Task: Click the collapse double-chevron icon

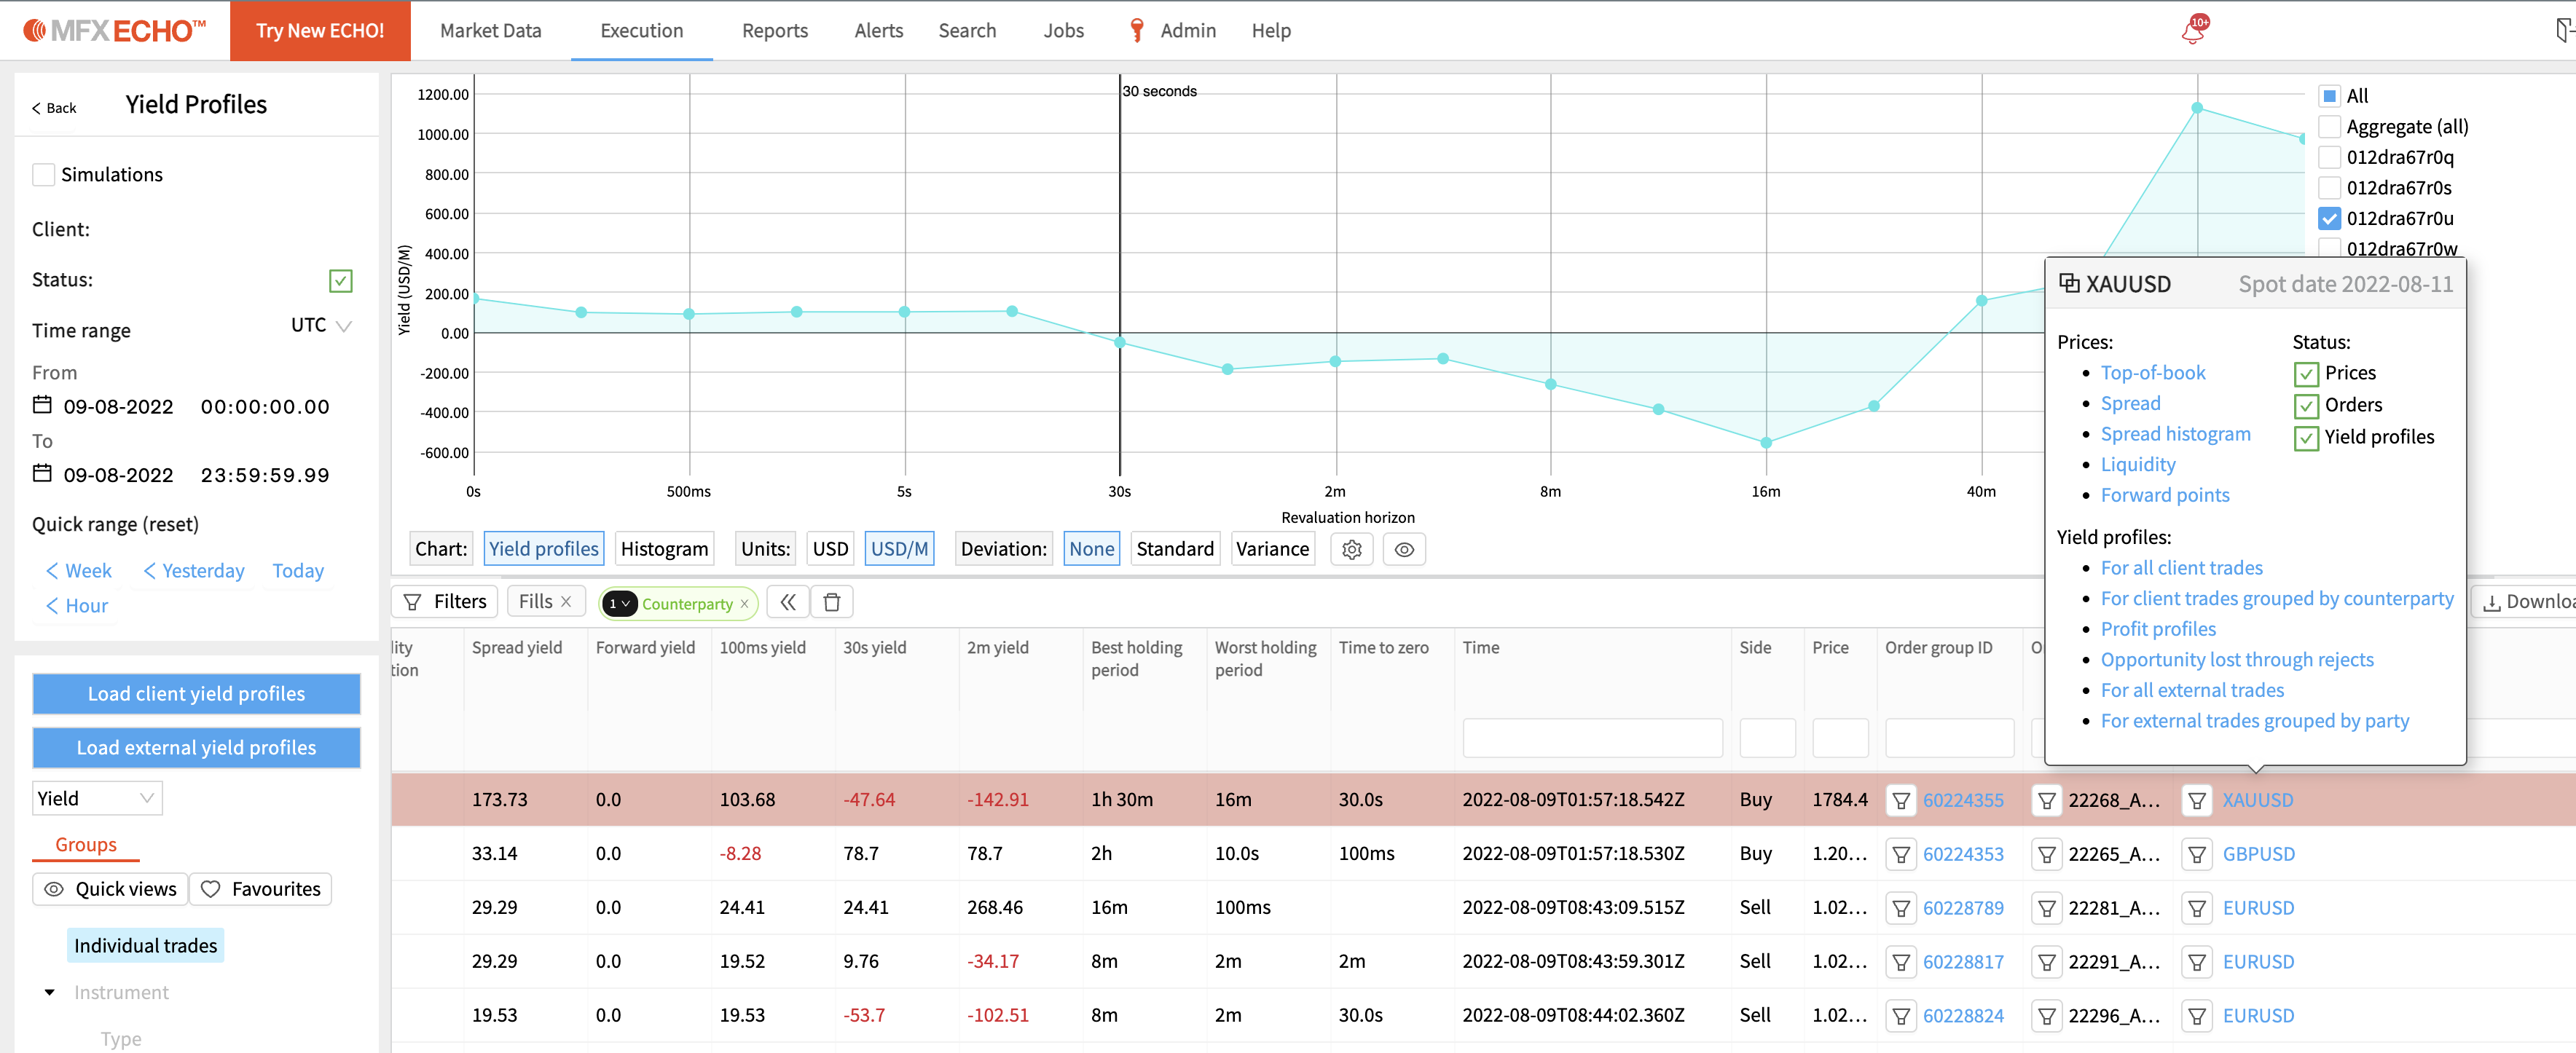Action: pos(788,602)
